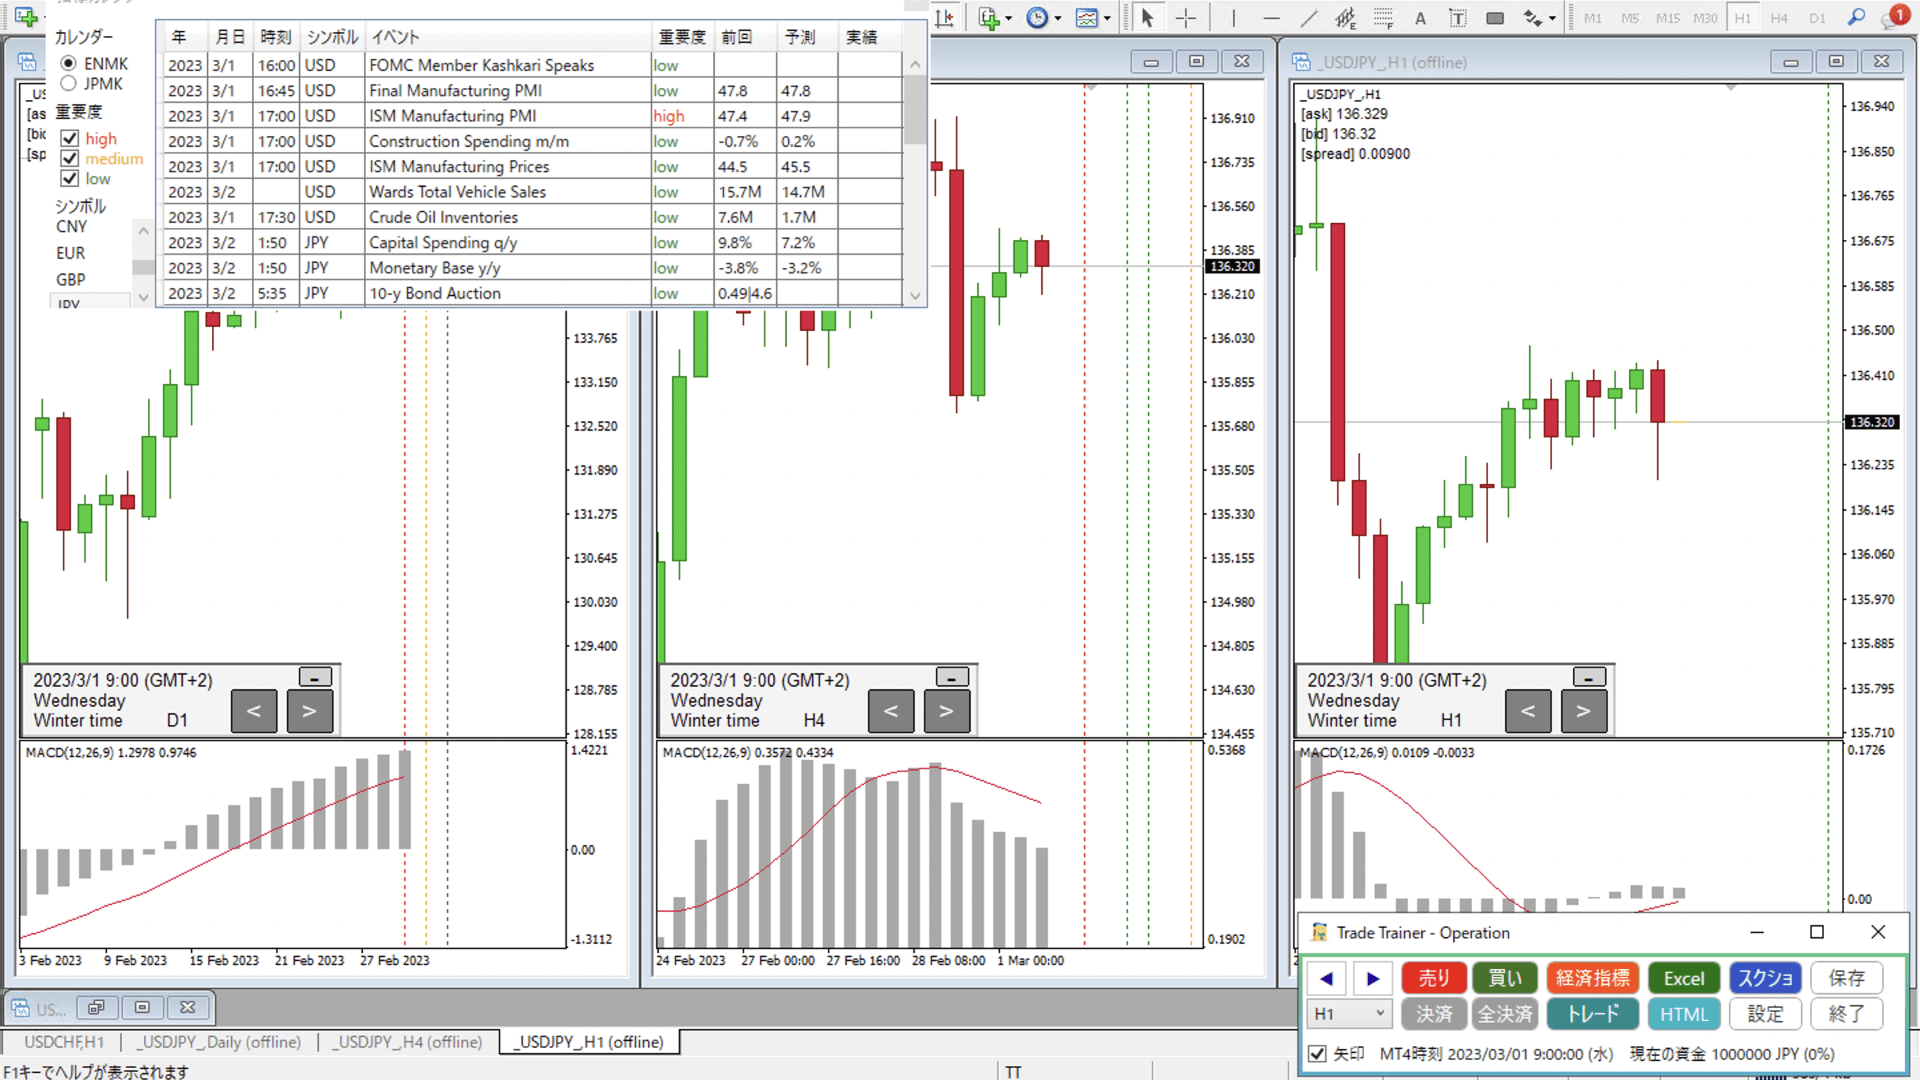Select the Fibonacci retracement tool
The width and height of the screenshot is (1920, 1080).
tap(1383, 18)
